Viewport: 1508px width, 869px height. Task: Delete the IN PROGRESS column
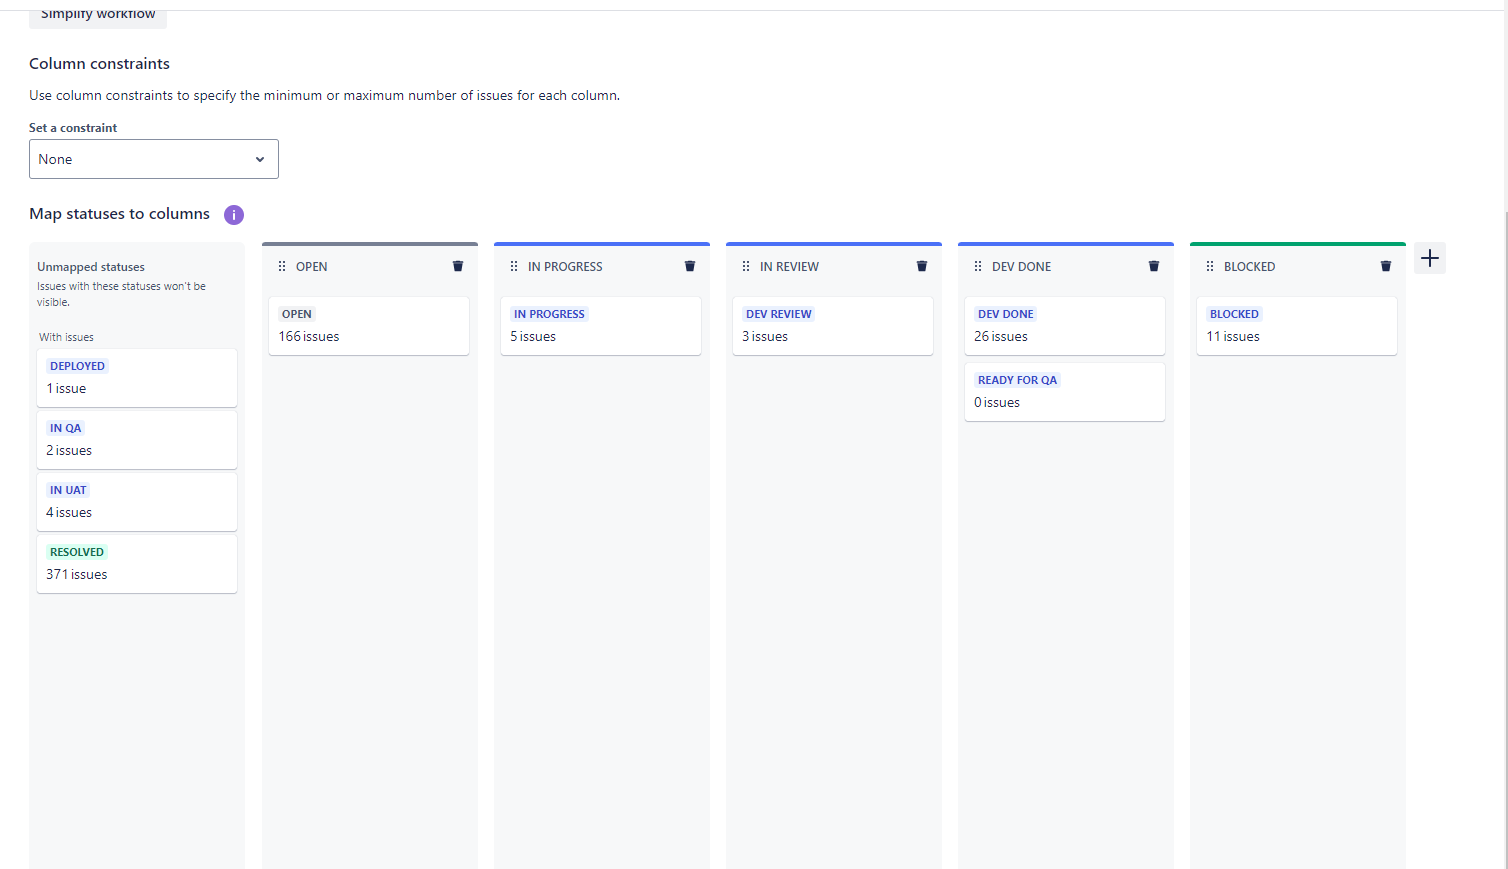(x=690, y=266)
